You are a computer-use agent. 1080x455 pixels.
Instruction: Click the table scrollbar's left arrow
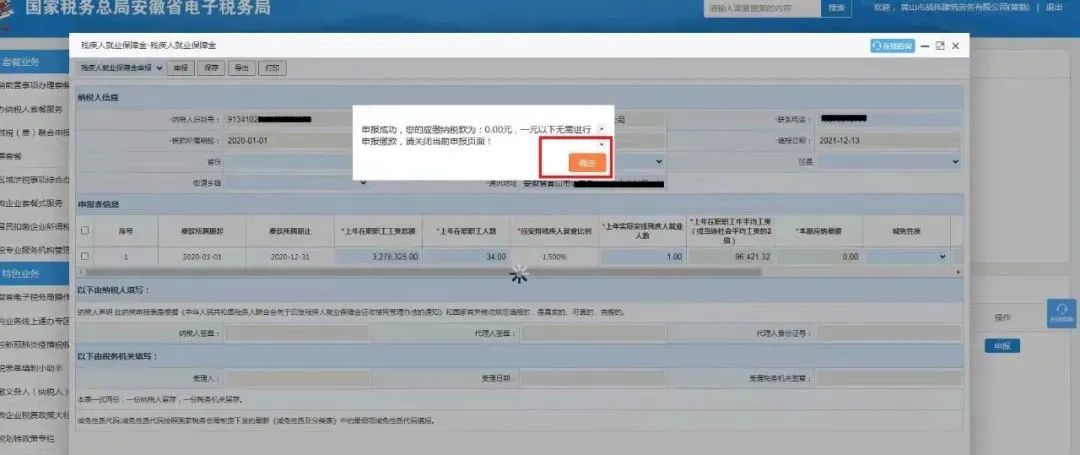click(x=79, y=272)
